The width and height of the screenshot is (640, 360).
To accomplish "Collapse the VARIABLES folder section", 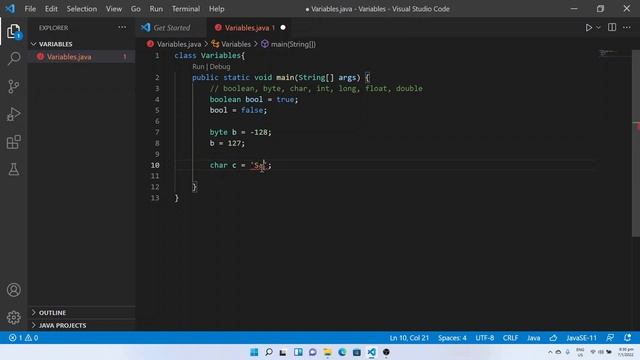I will click(82, 44).
